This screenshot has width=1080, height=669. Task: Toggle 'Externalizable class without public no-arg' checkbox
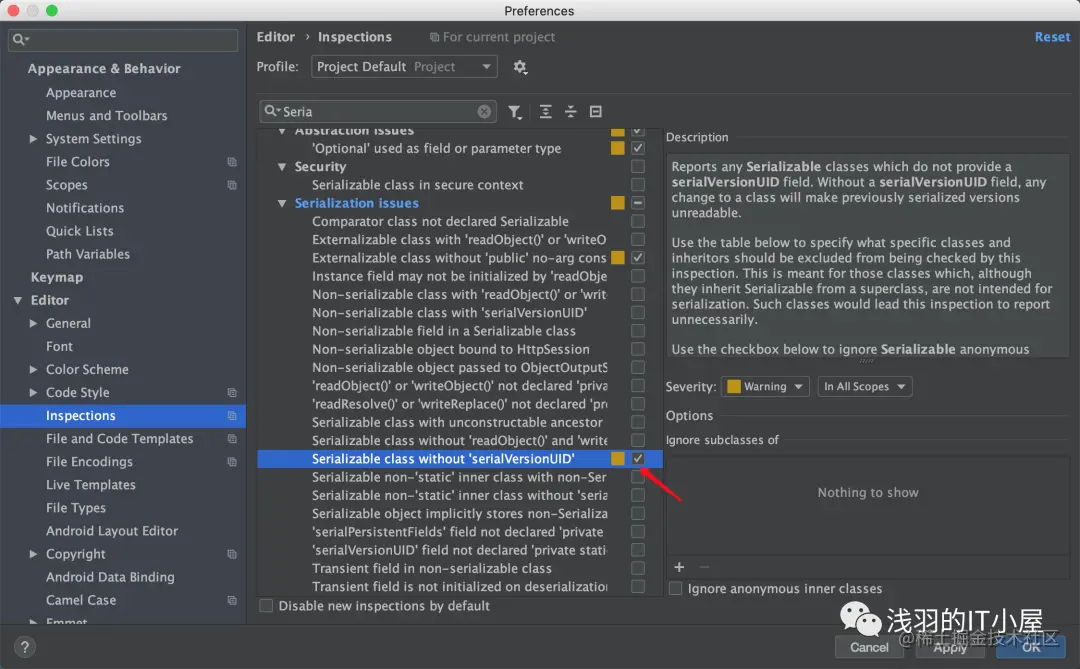coord(638,258)
